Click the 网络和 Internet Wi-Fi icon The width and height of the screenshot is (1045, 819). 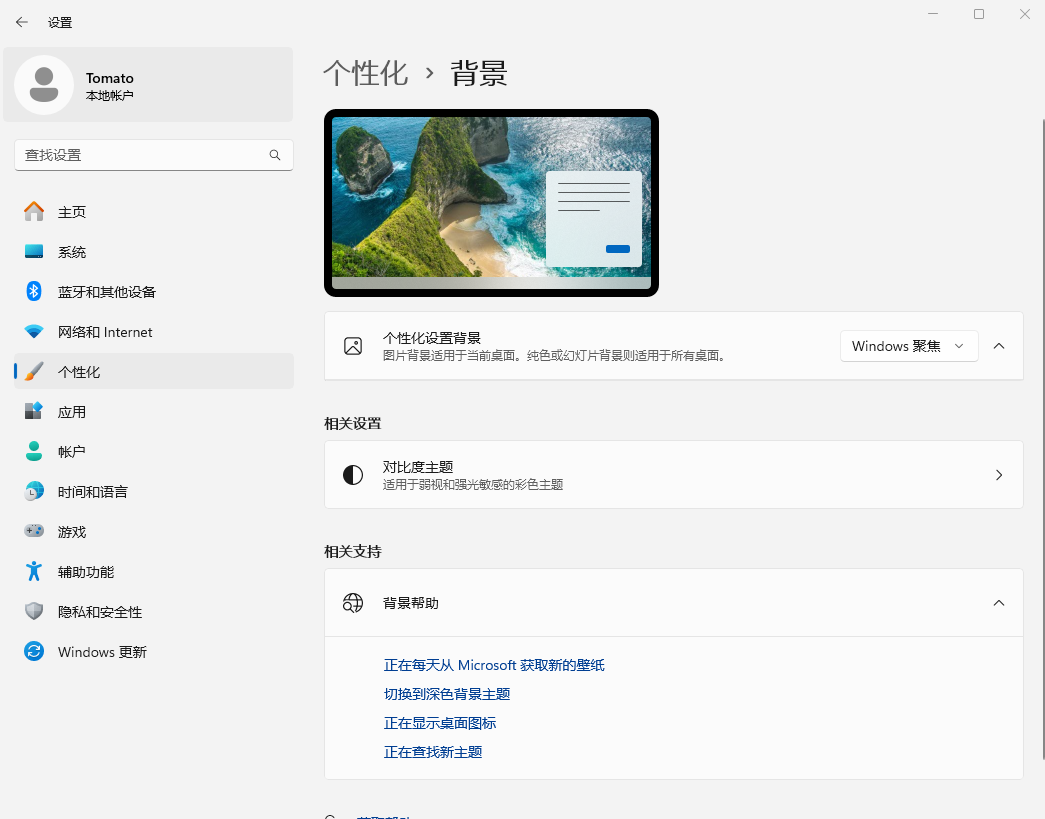[x=34, y=332]
